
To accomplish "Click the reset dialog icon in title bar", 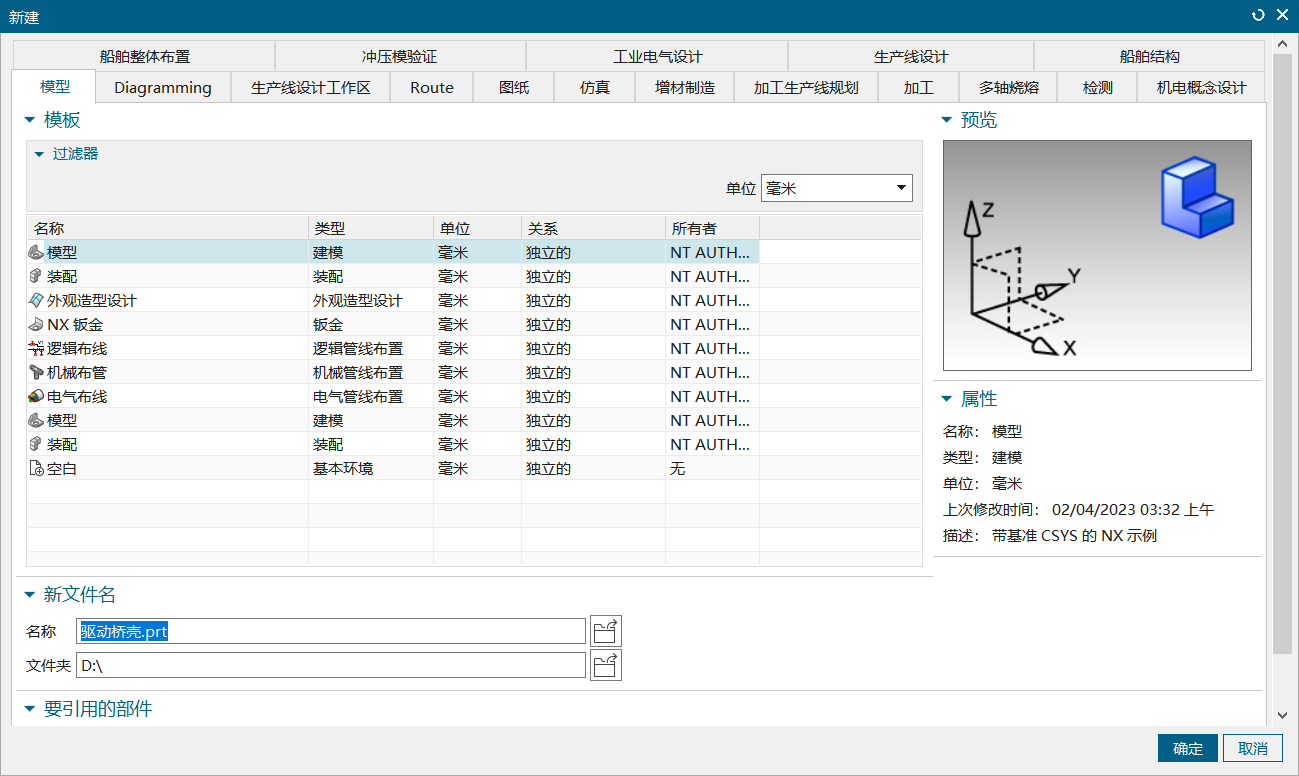I will 1257,15.
